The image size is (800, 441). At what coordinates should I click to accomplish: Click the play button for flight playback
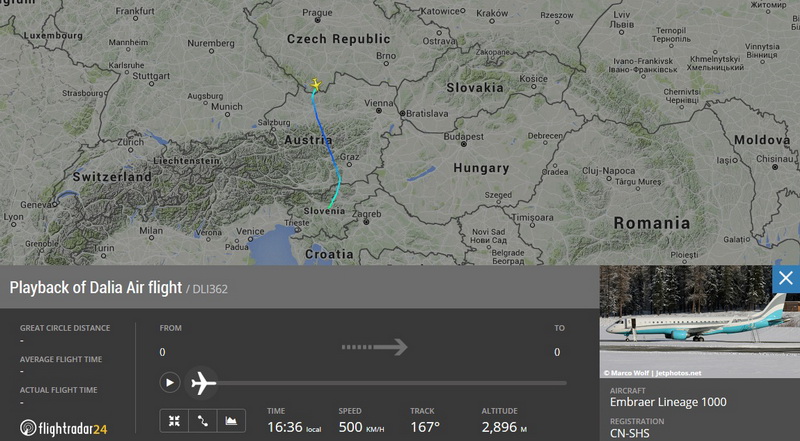click(x=170, y=383)
